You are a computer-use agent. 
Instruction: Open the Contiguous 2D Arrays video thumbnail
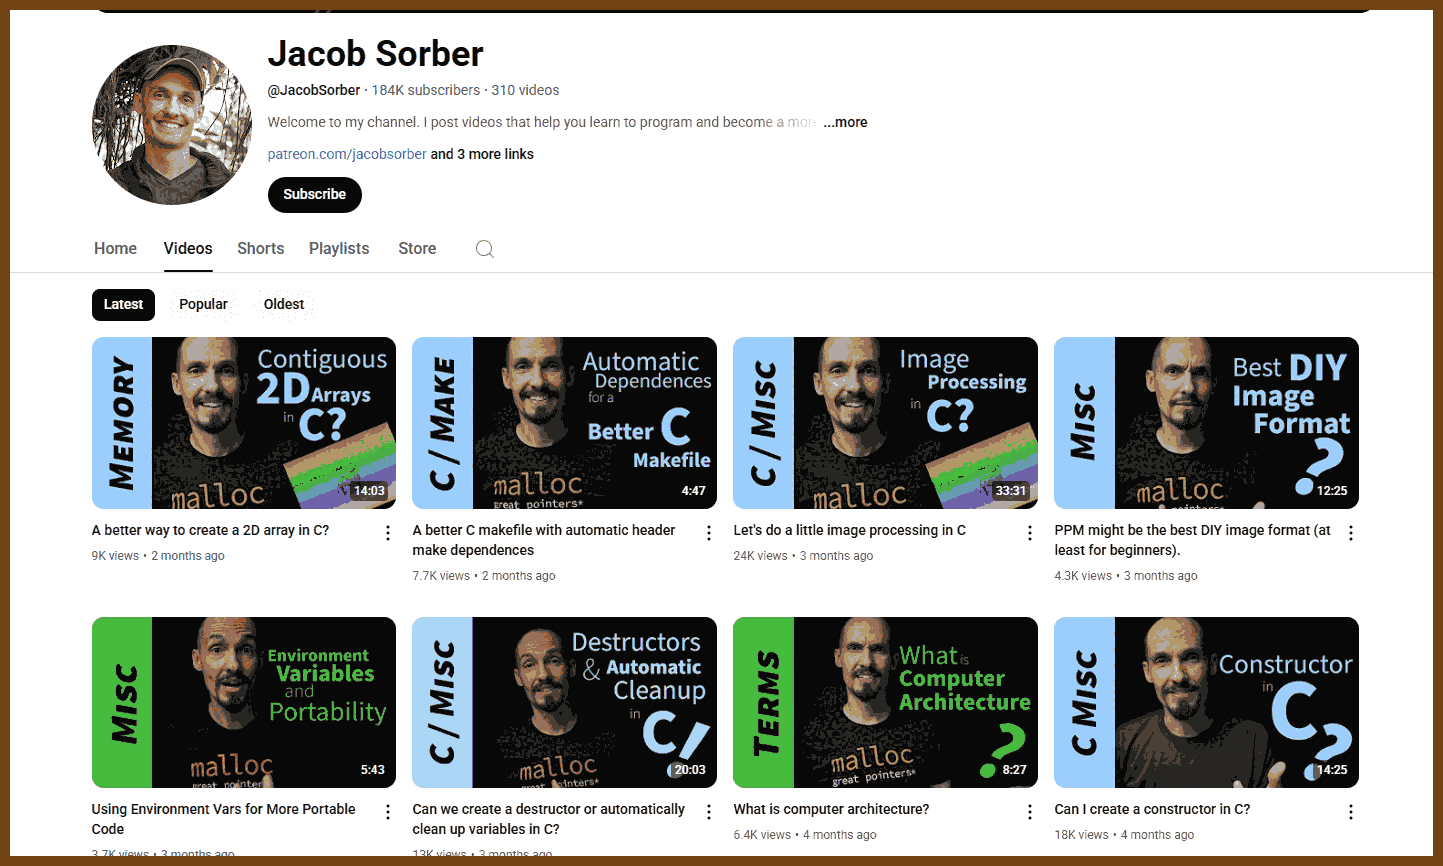pos(244,423)
